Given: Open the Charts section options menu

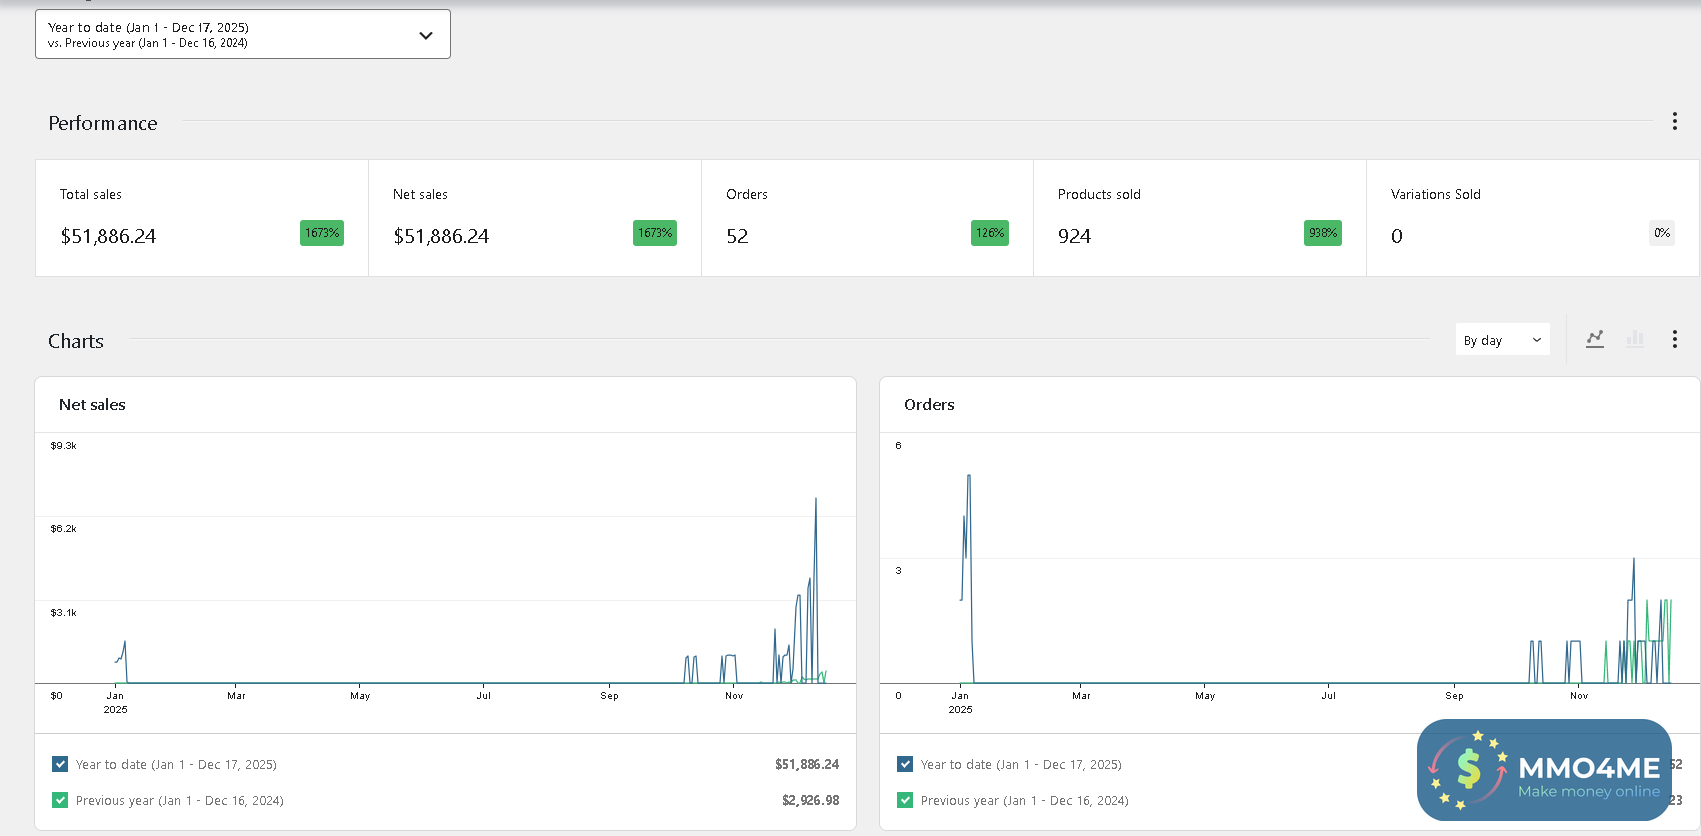Looking at the screenshot, I should [x=1674, y=340].
